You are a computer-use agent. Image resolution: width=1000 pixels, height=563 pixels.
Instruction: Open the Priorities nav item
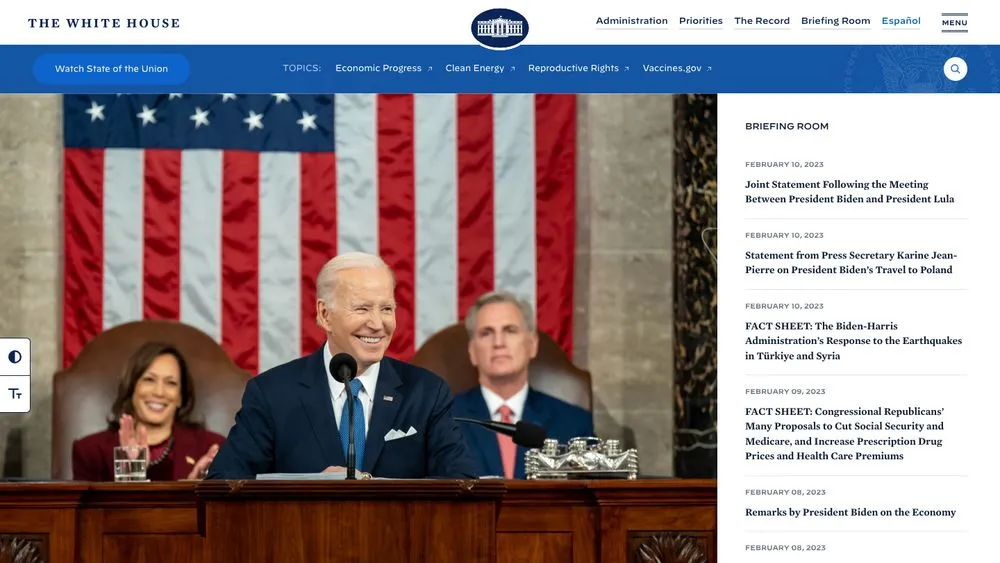700,21
